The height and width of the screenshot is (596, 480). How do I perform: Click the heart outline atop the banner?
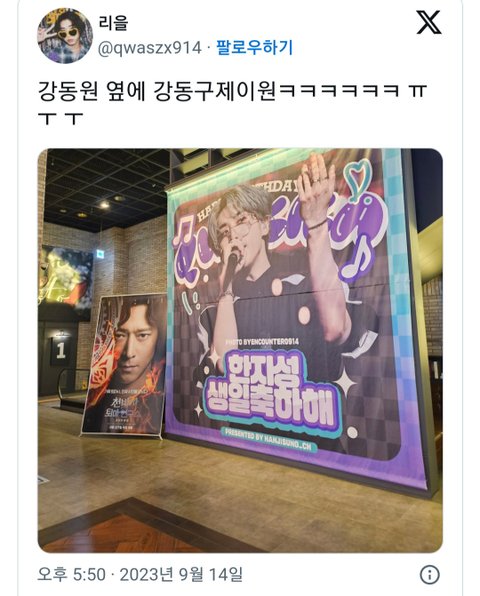pos(360,179)
